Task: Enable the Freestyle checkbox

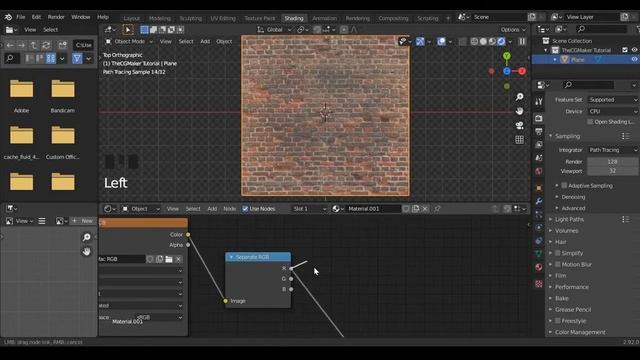Action: coord(558,321)
